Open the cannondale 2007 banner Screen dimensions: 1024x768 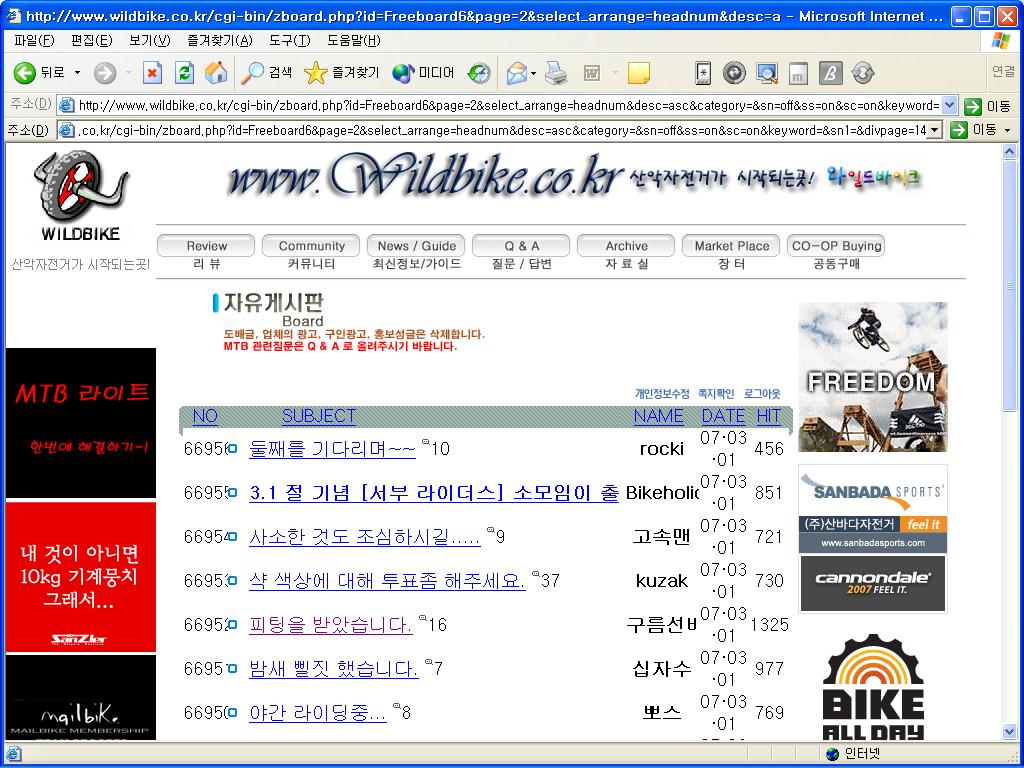pyautogui.click(x=873, y=583)
